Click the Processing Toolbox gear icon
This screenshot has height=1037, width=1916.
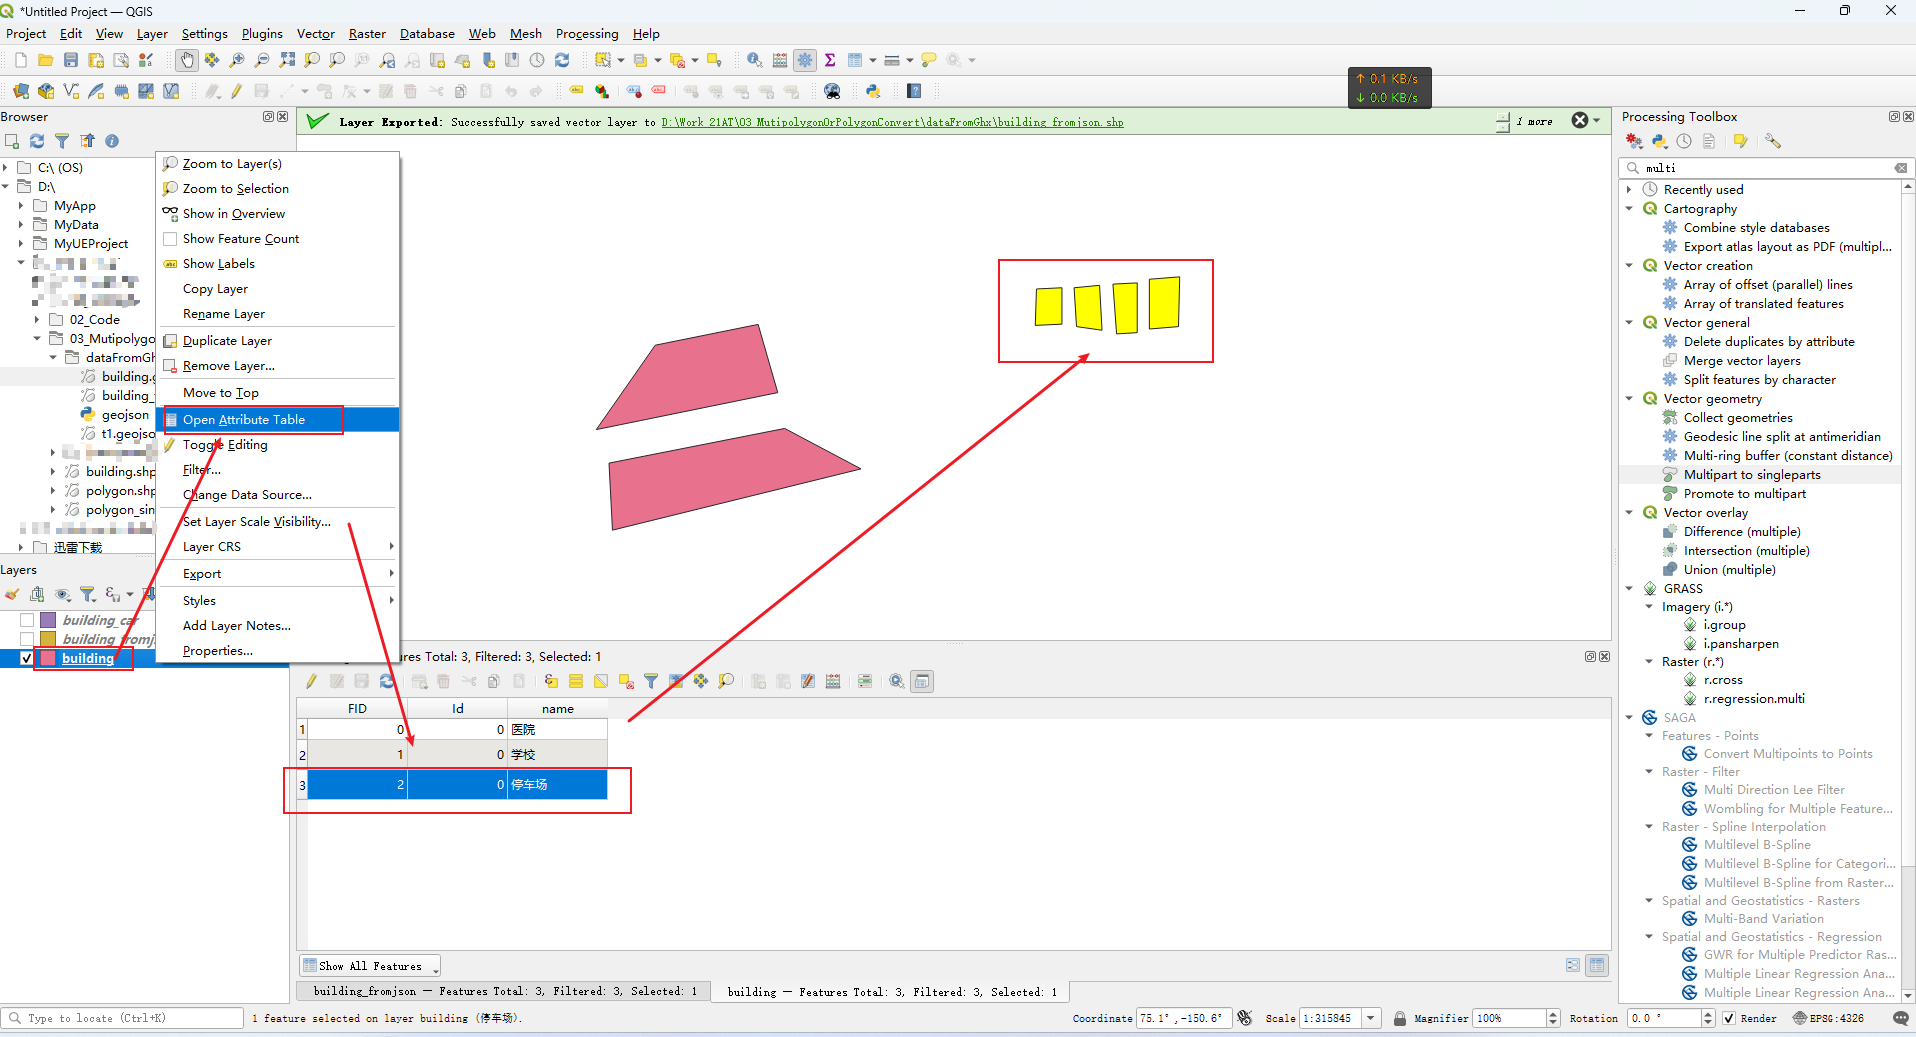(805, 60)
